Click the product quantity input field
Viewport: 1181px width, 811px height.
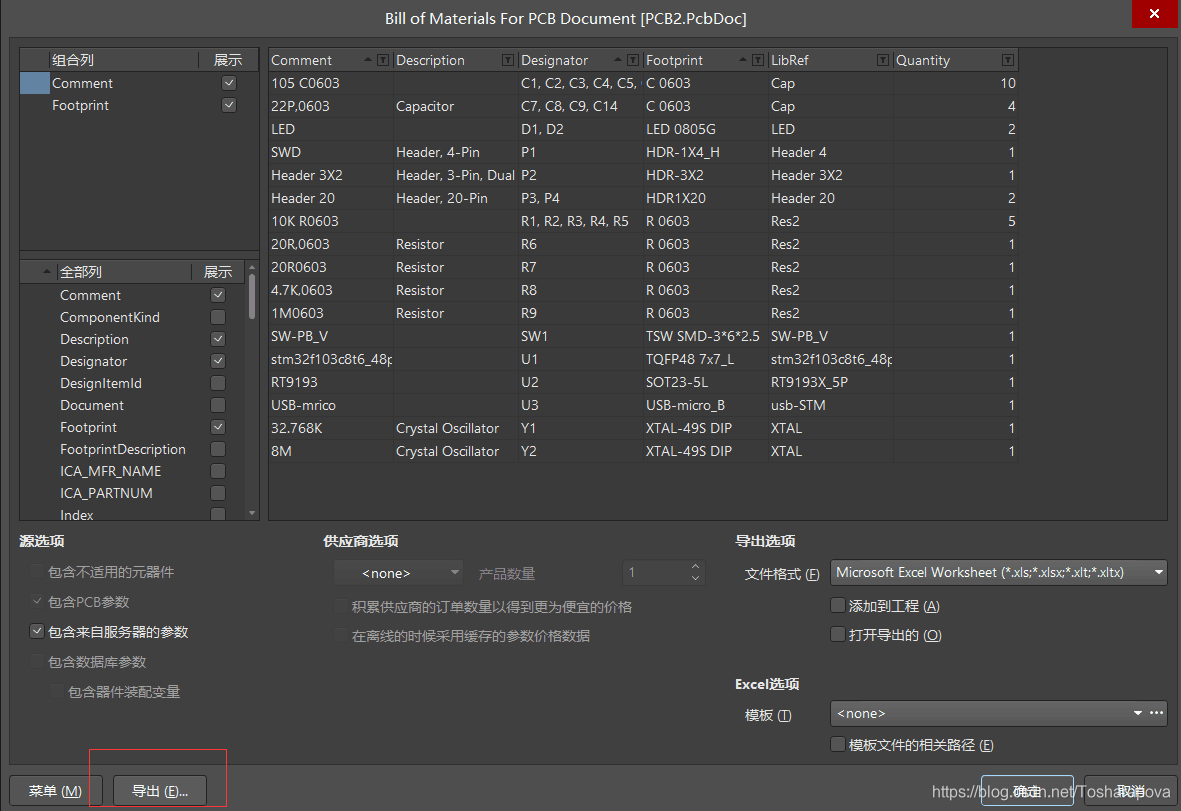(x=655, y=573)
